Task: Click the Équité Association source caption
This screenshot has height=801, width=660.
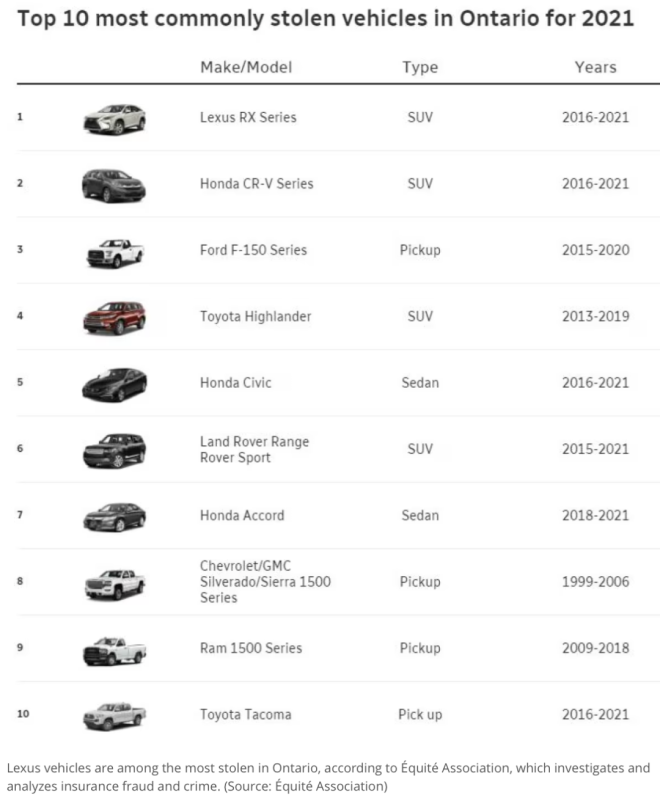Action: 328,777
